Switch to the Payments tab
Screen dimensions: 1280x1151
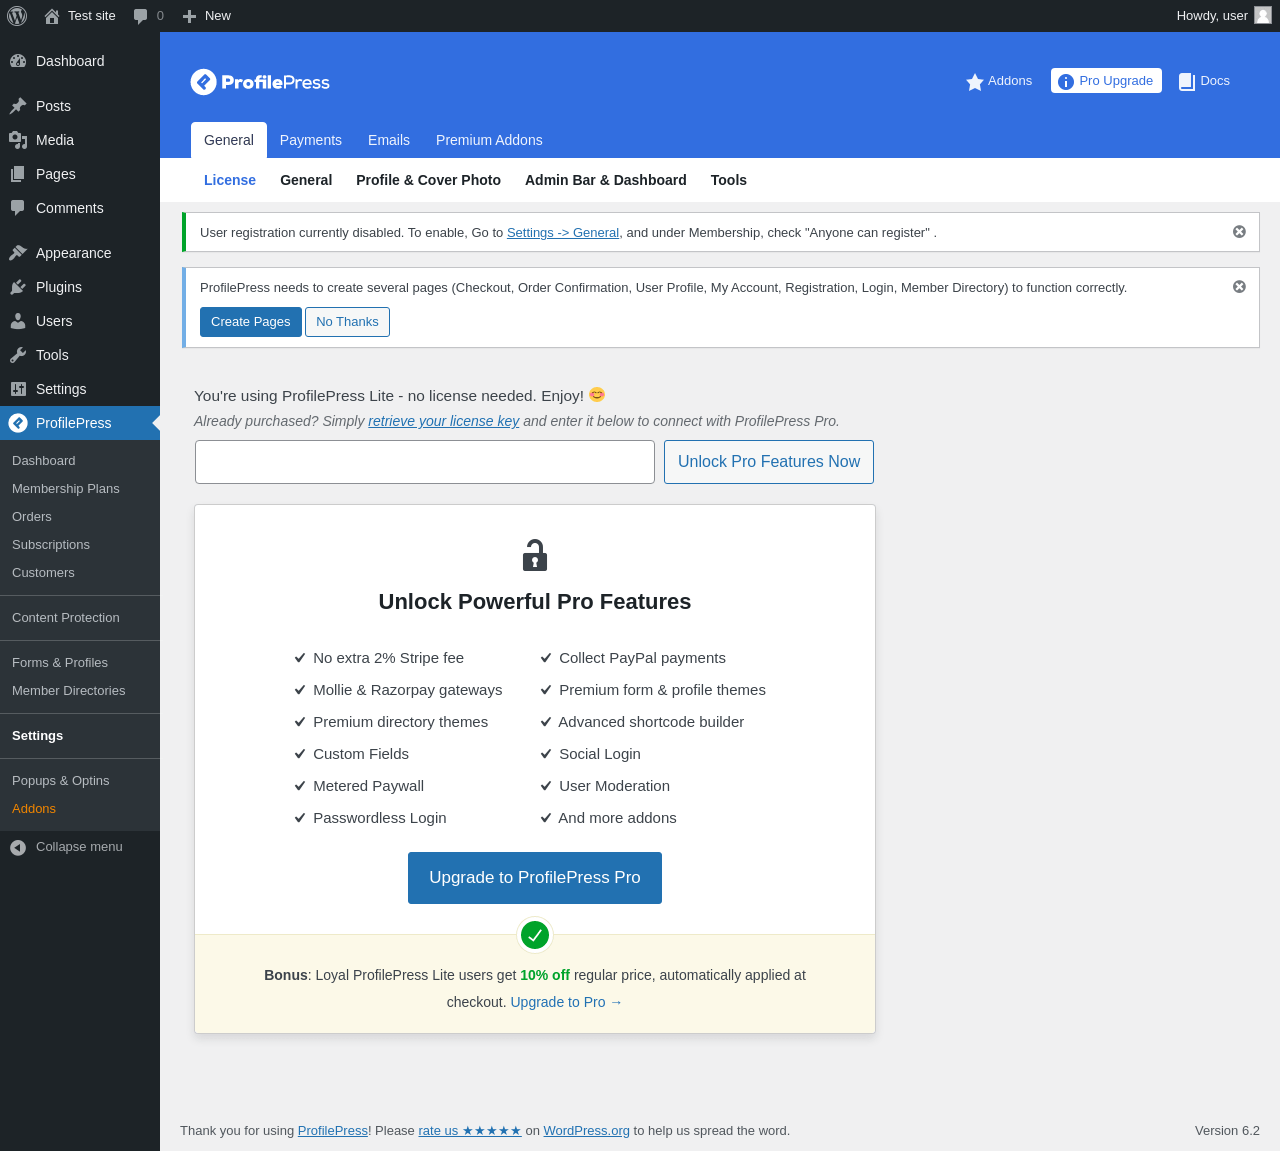coord(311,140)
